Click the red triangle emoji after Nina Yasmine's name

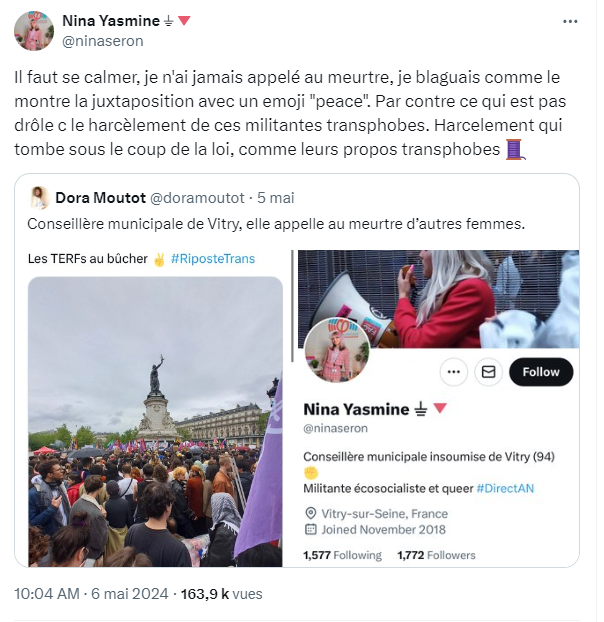184,20
